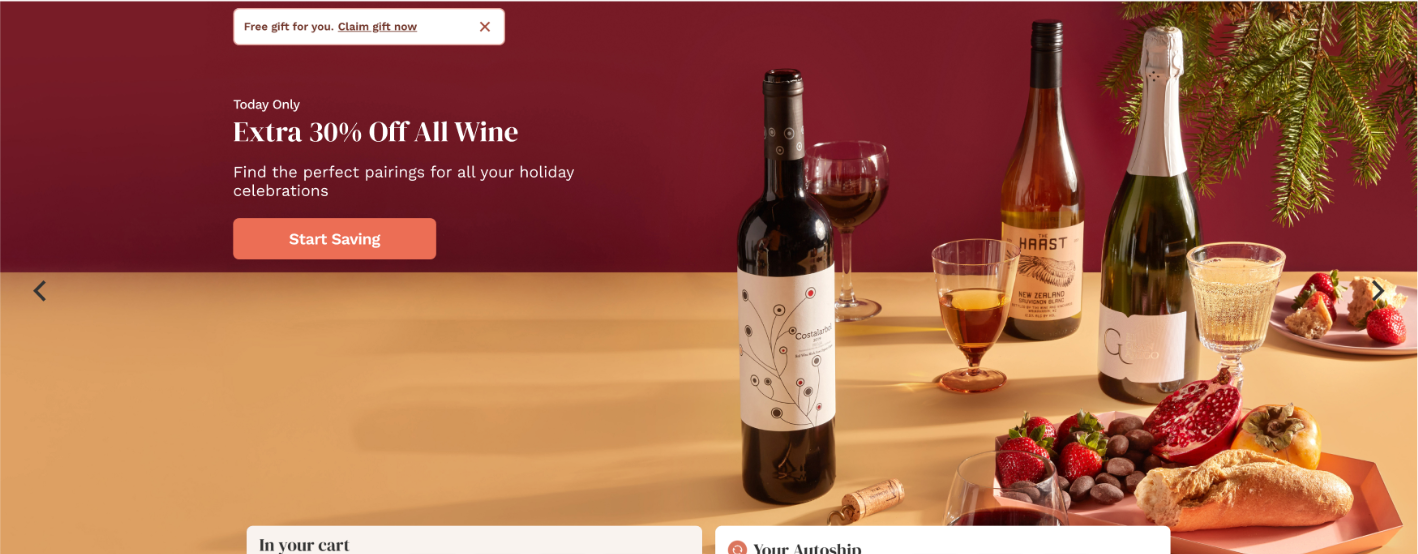Click the sparkling wine bottle with white label
1418x554 pixels.
(x=1146, y=215)
